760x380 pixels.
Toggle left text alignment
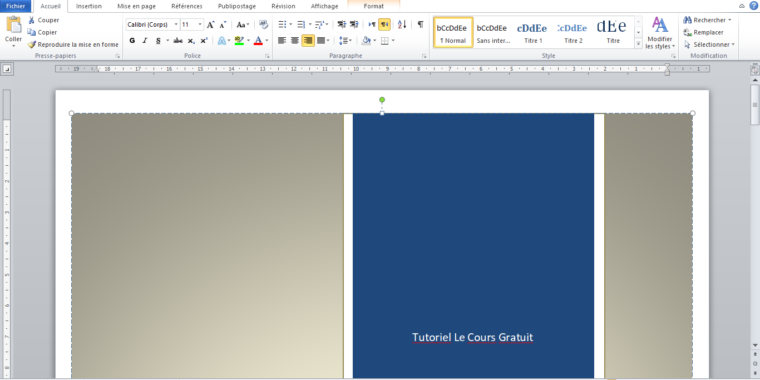282,41
